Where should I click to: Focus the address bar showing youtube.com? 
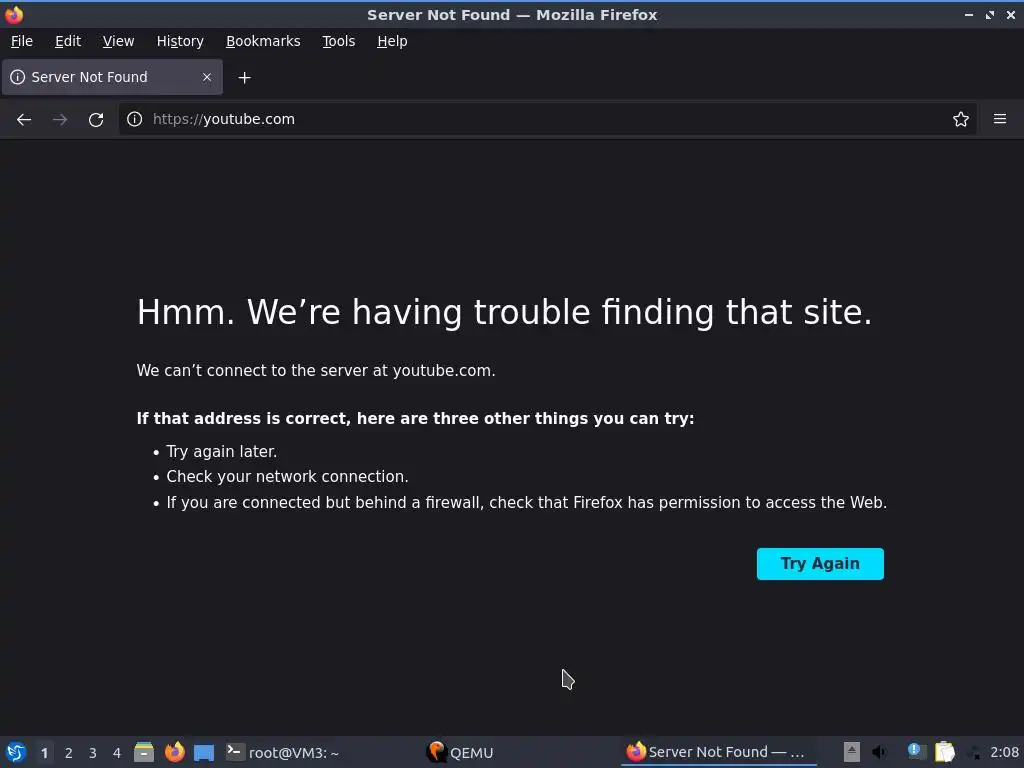[x=547, y=119]
